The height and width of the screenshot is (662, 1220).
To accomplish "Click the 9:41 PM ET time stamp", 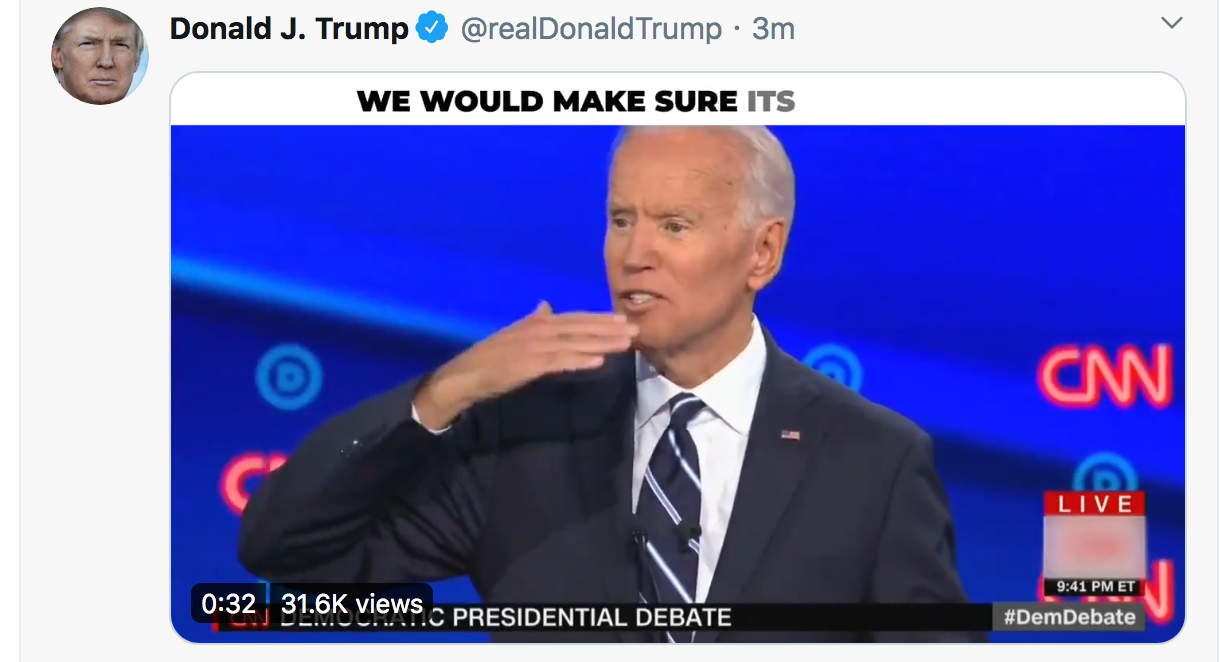I will 1095,586.
